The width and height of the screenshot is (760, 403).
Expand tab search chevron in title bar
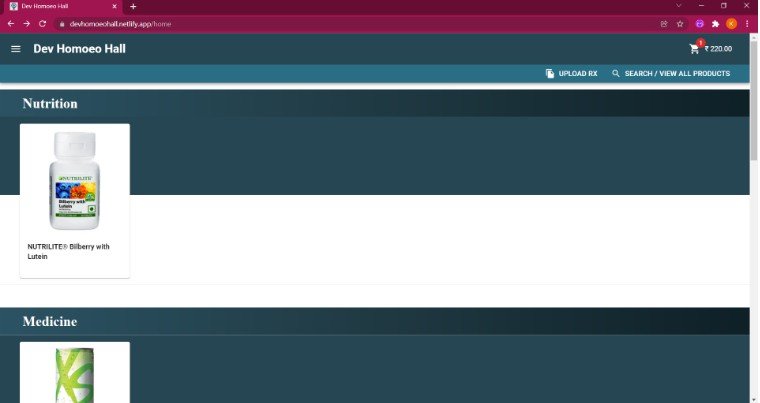pyautogui.click(x=679, y=6)
